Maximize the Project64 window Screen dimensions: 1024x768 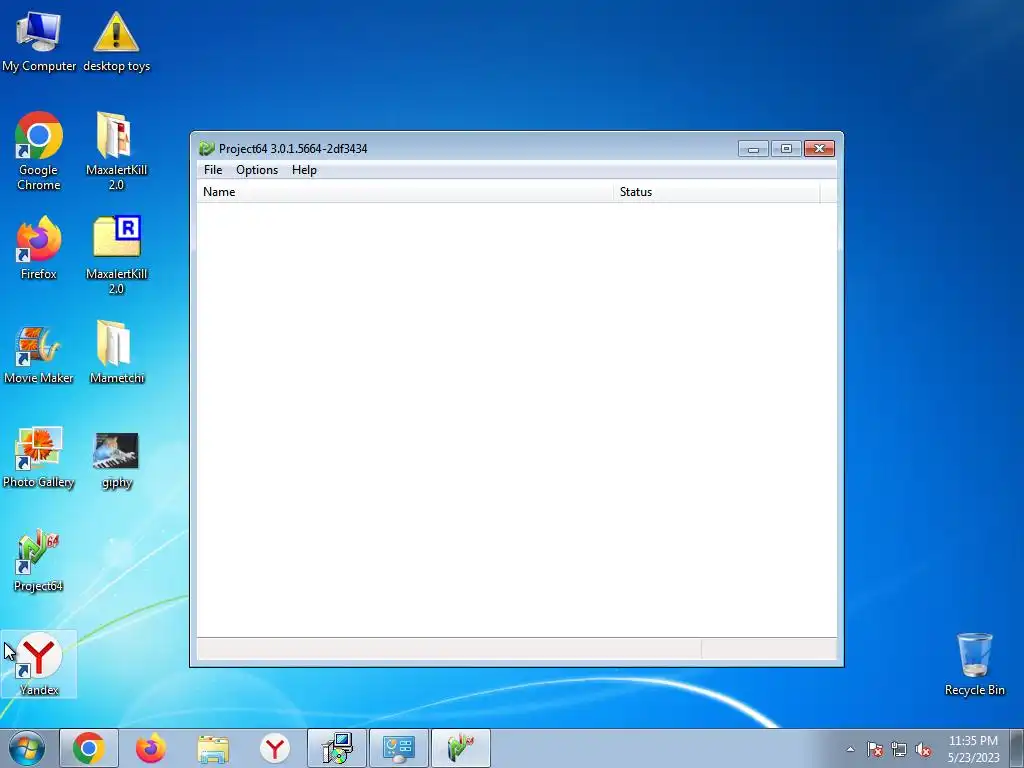coord(786,149)
